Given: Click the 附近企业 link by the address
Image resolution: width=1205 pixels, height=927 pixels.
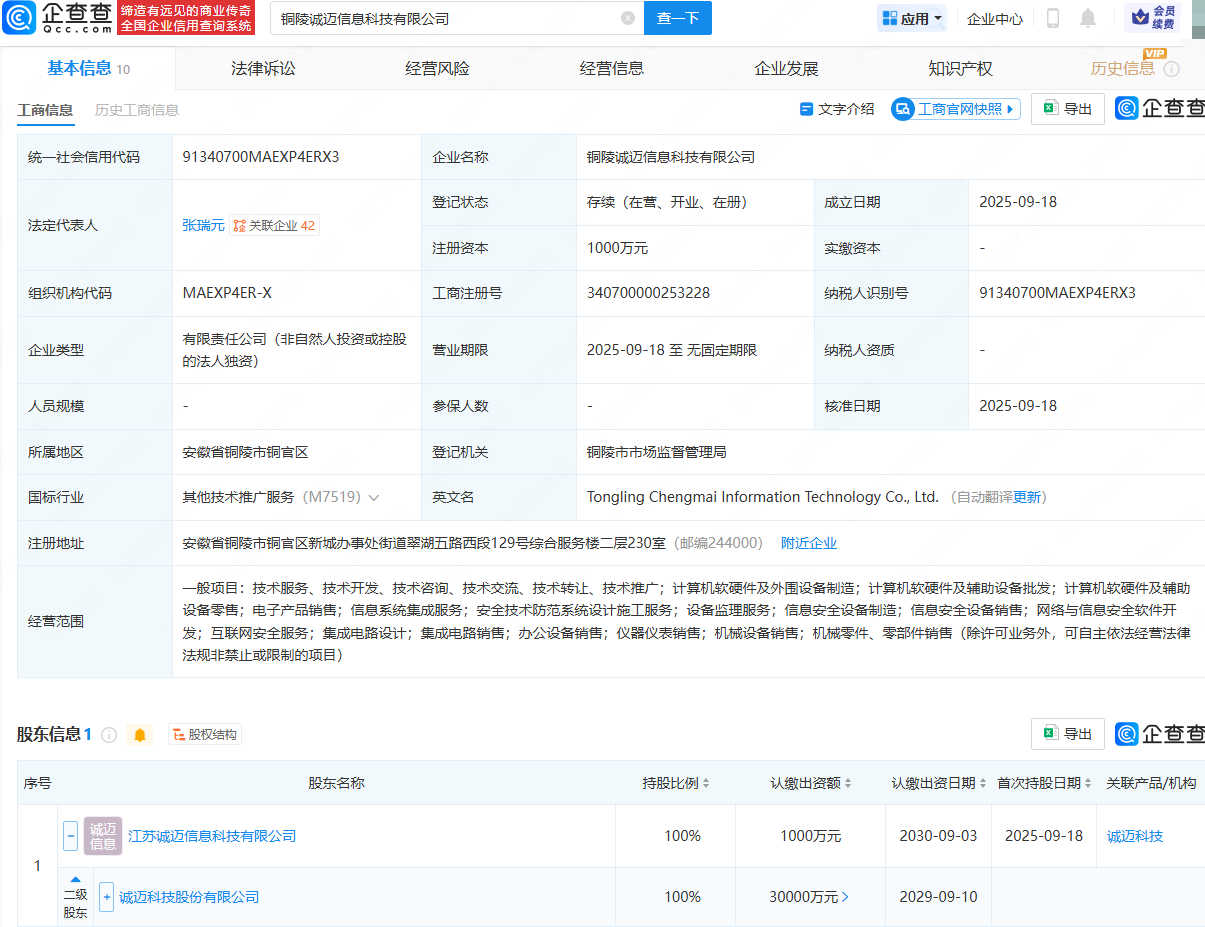Looking at the screenshot, I should tap(808, 543).
